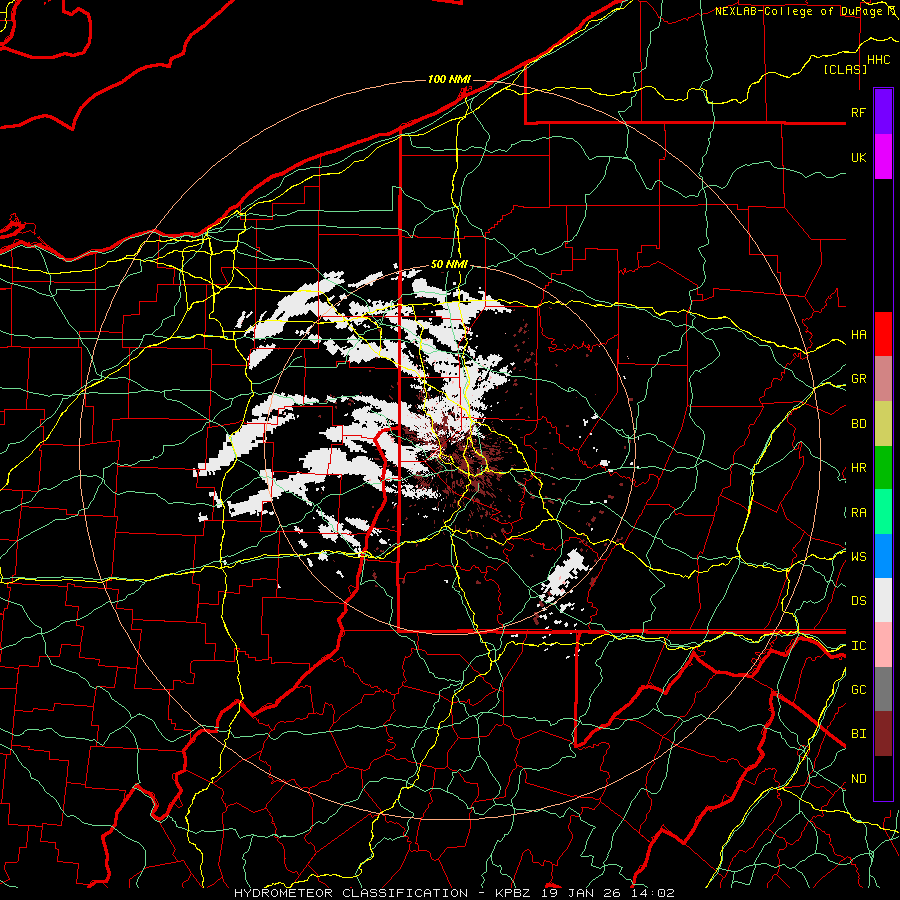Click the DS white legend swatch

[883, 600]
